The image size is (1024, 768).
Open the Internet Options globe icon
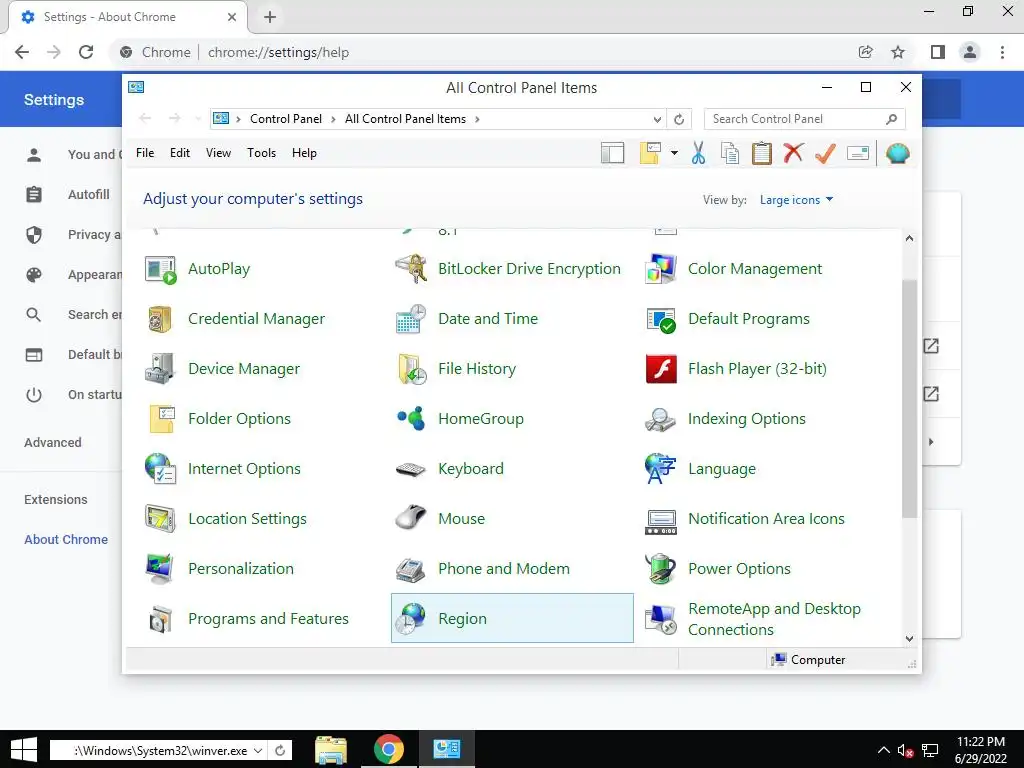(161, 469)
